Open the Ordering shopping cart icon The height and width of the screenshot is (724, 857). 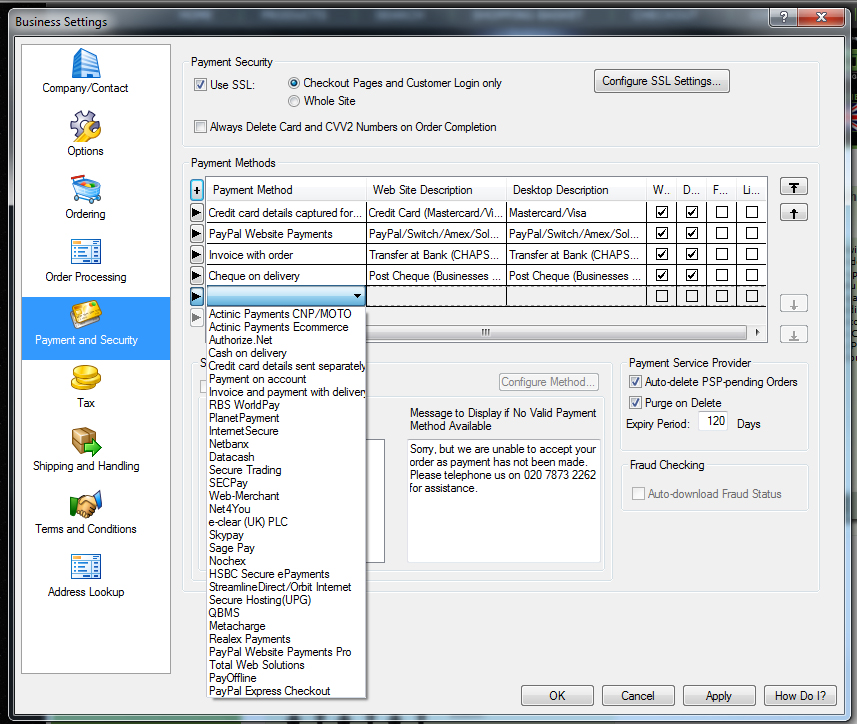pyautogui.click(x=85, y=190)
